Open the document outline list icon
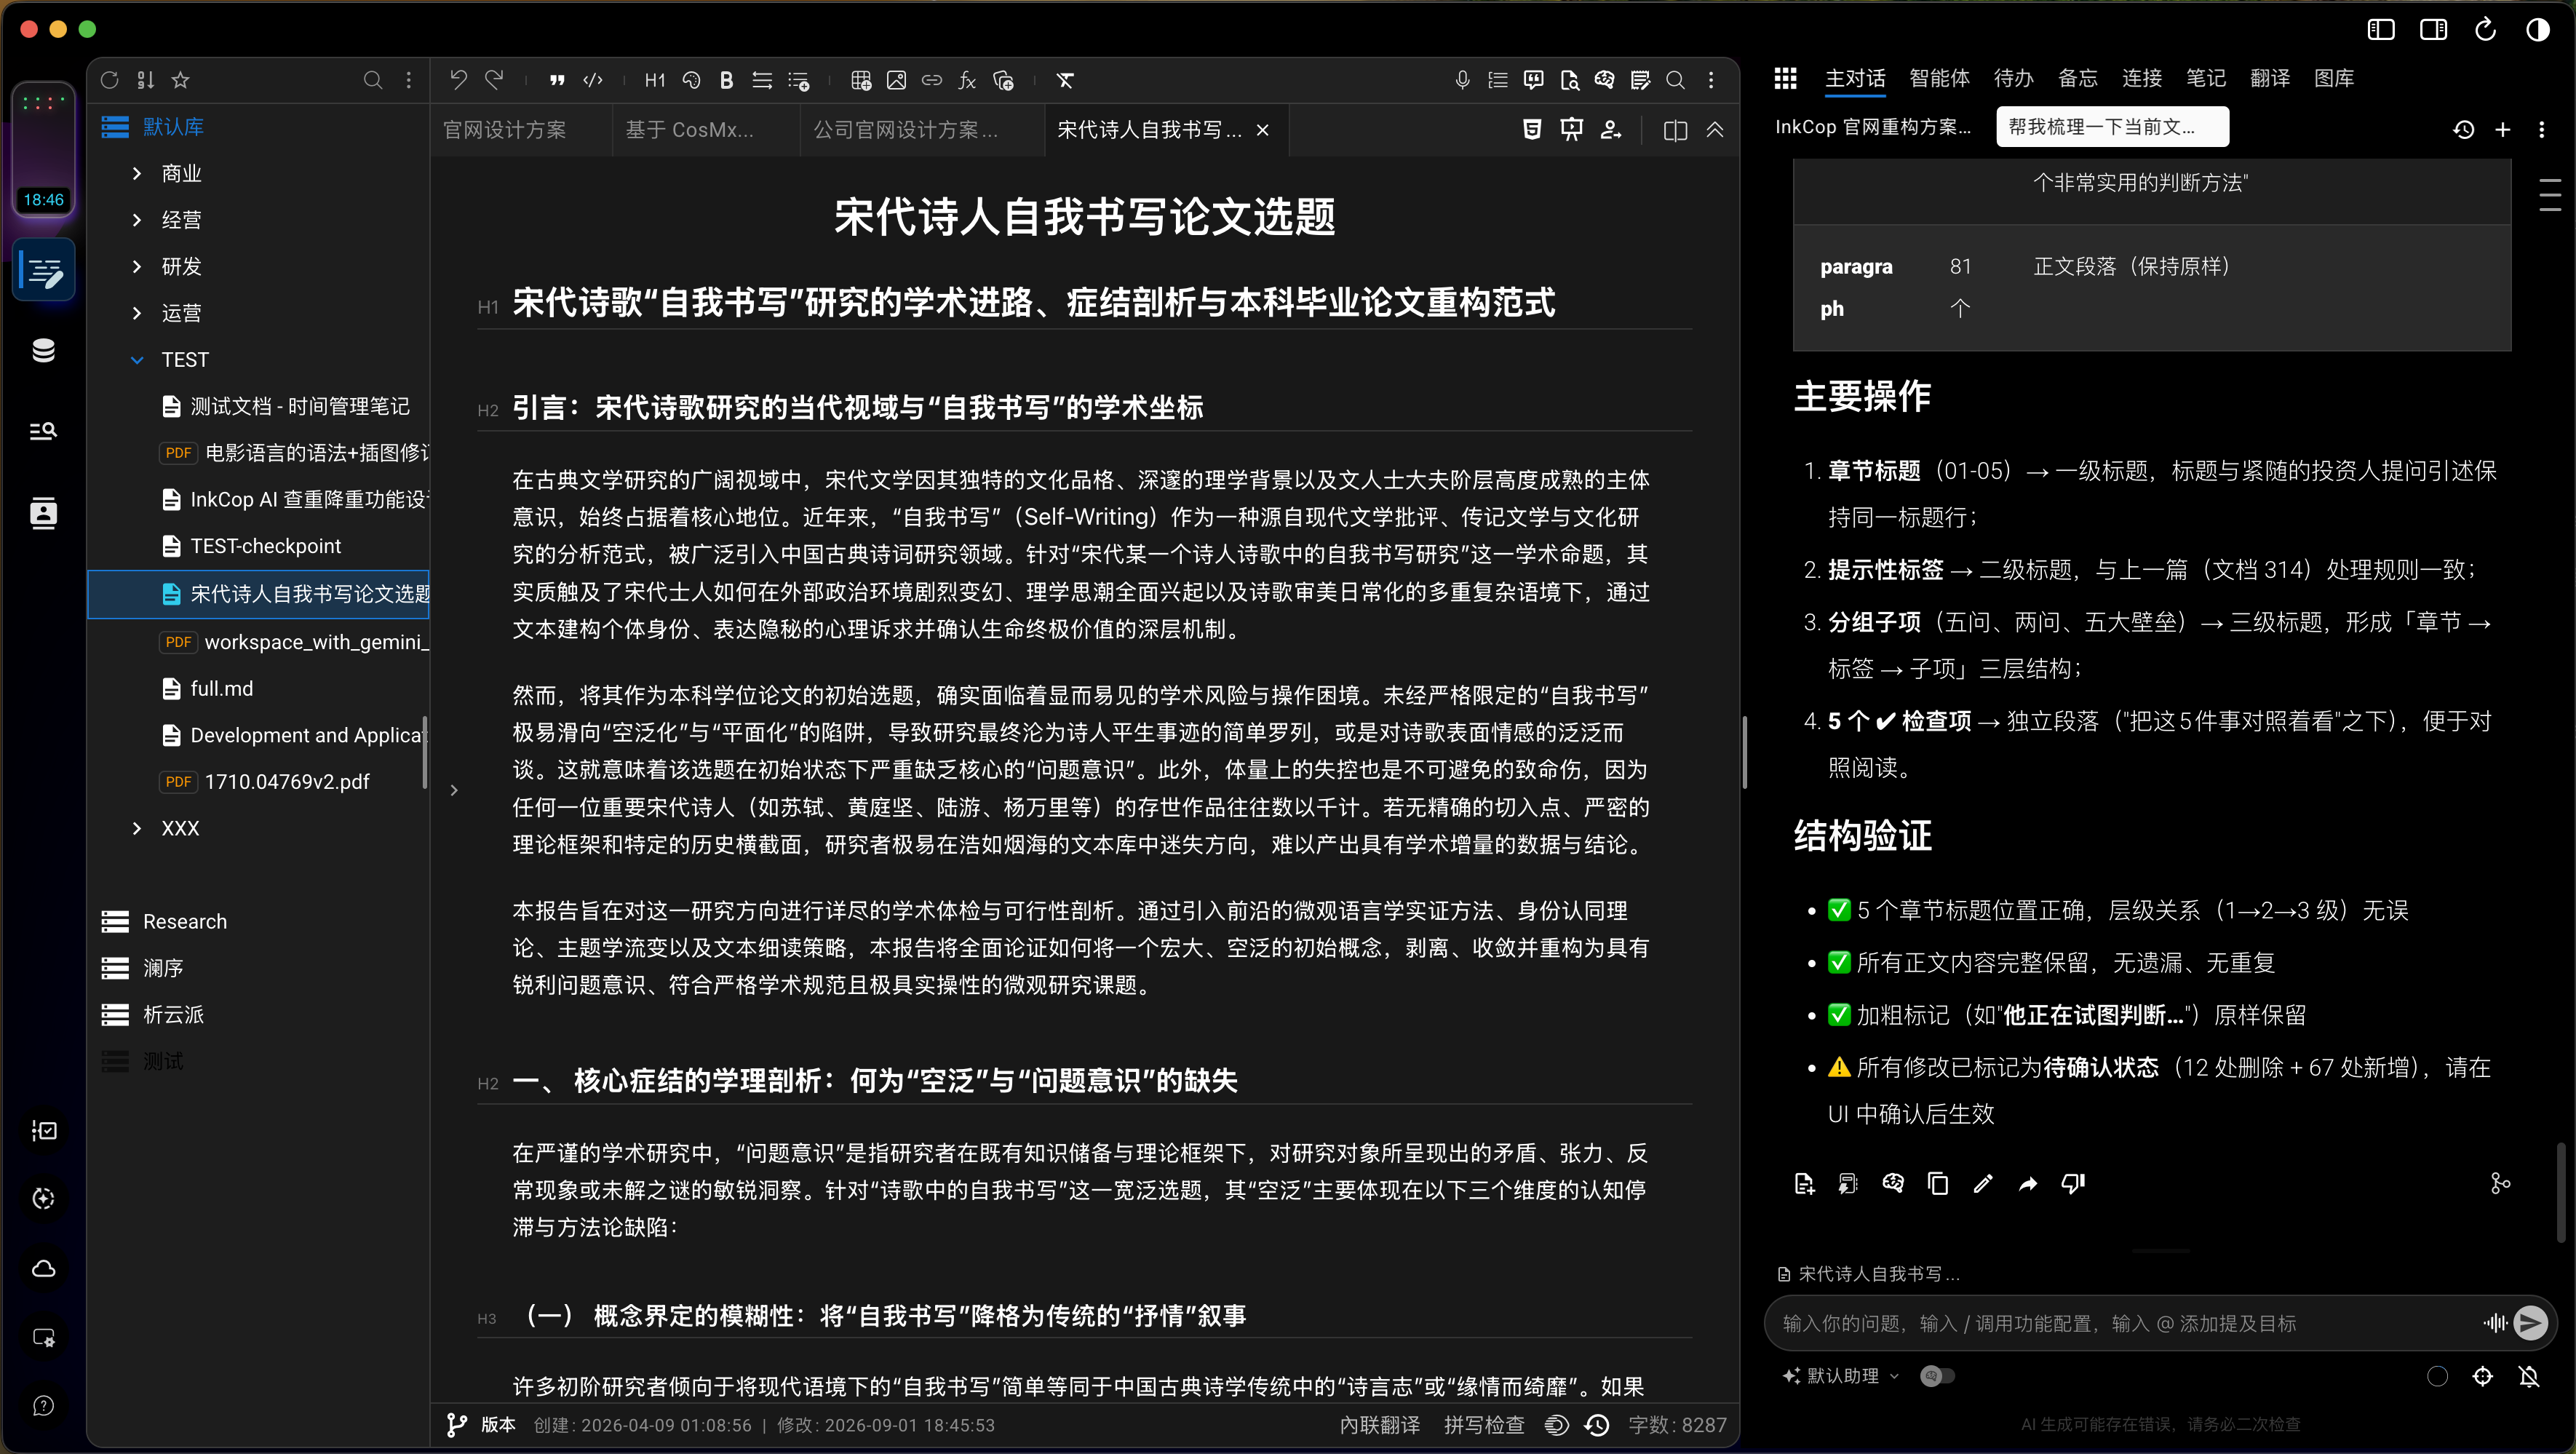 click(1498, 80)
